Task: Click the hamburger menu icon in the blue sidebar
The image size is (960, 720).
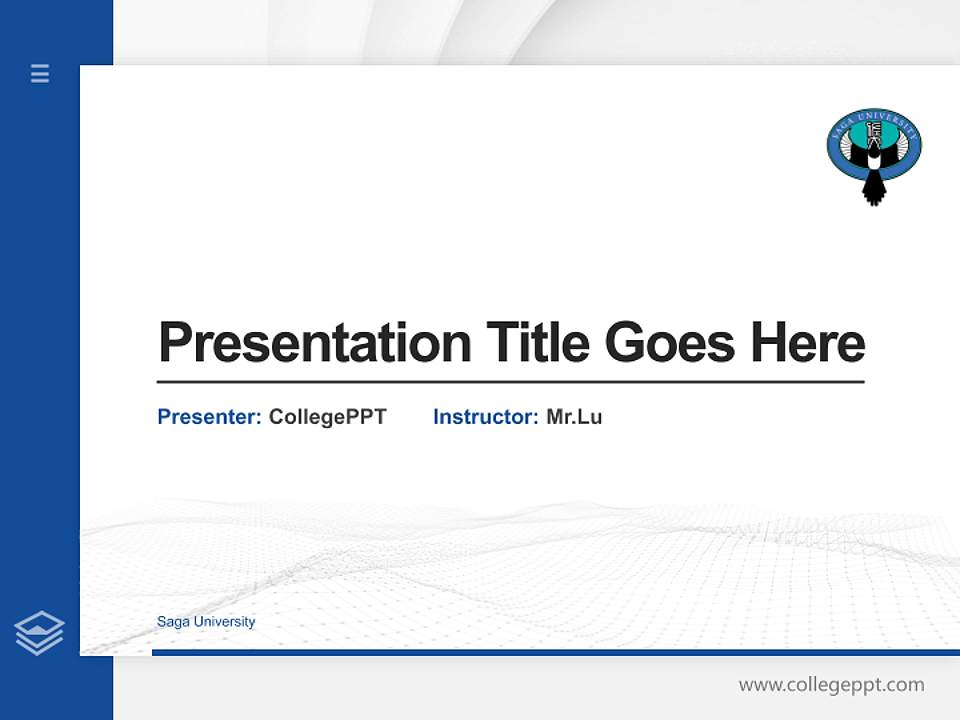Action: tap(40, 73)
